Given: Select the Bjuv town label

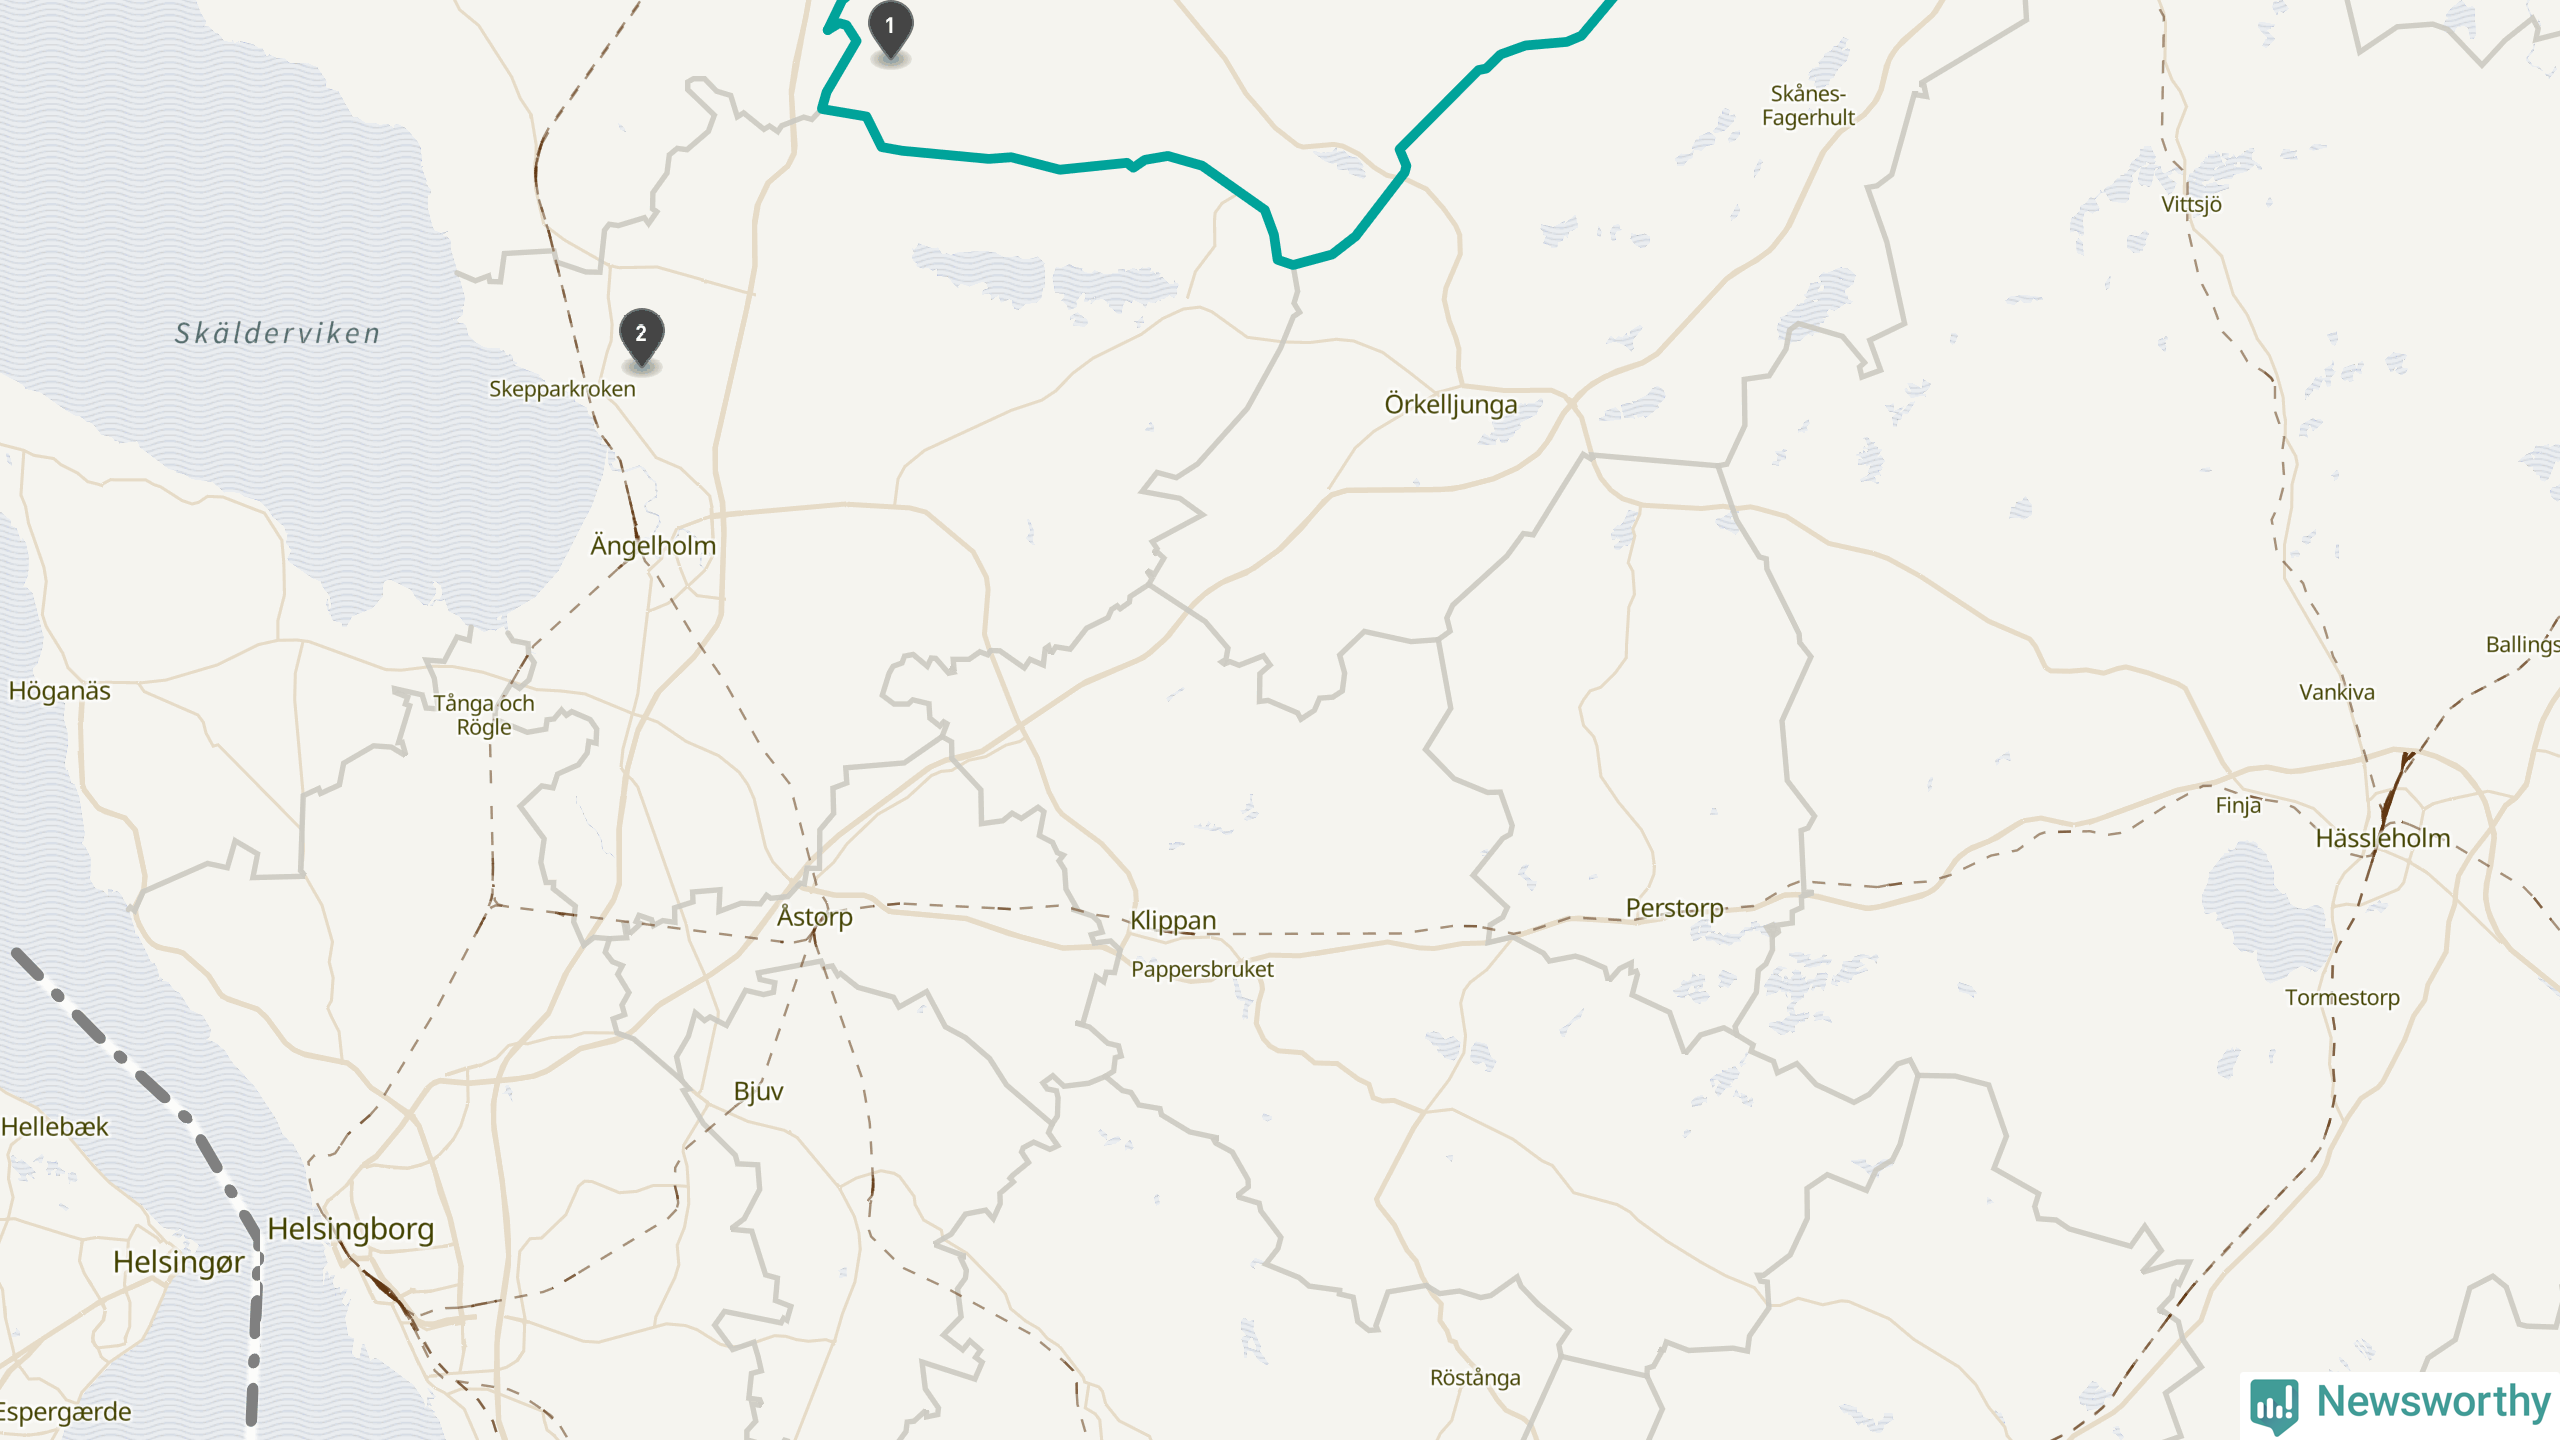Looking at the screenshot, I should pyautogui.click(x=758, y=1091).
